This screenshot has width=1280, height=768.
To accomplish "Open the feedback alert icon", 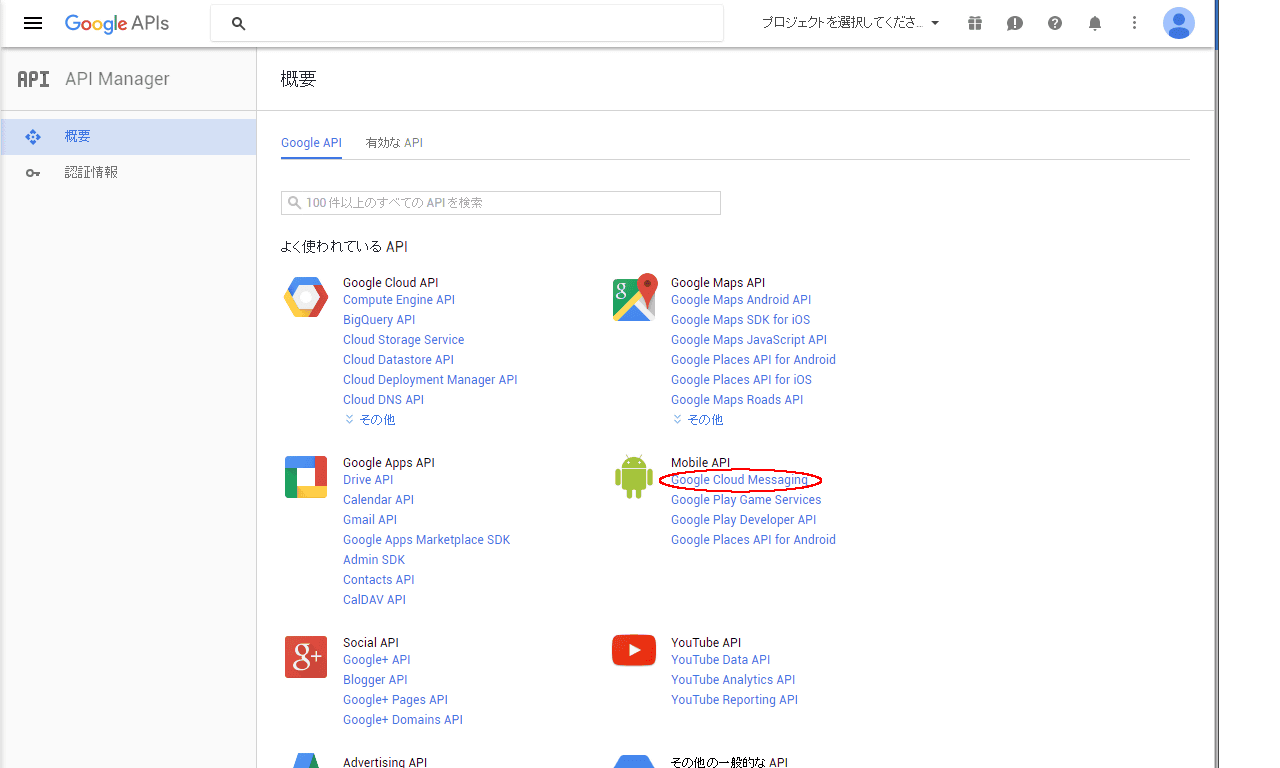I will 1015,23.
